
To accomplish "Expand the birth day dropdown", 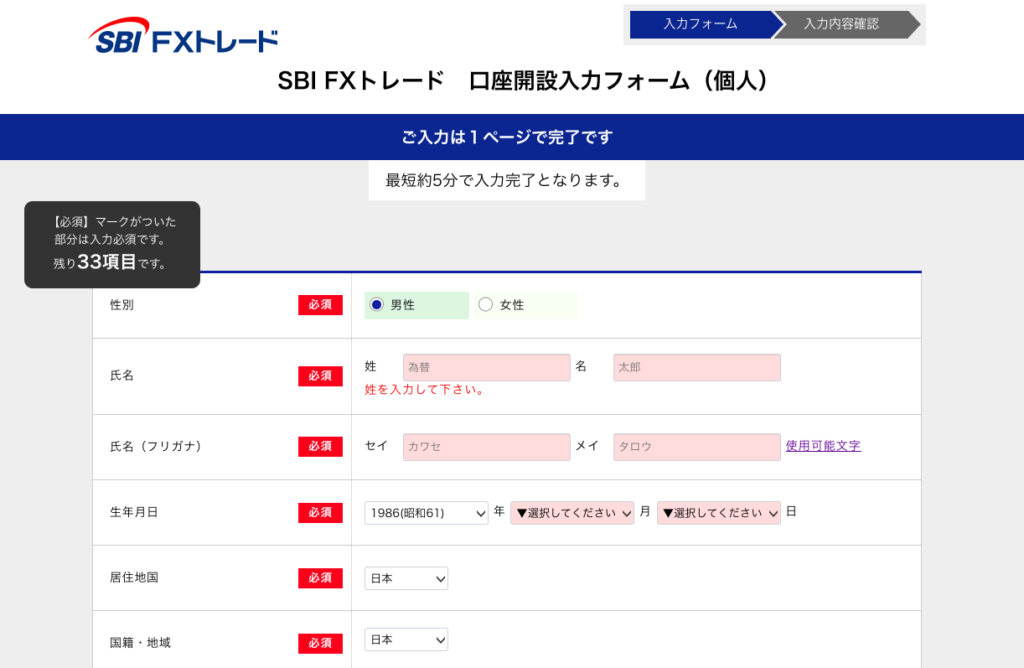I will [x=718, y=513].
